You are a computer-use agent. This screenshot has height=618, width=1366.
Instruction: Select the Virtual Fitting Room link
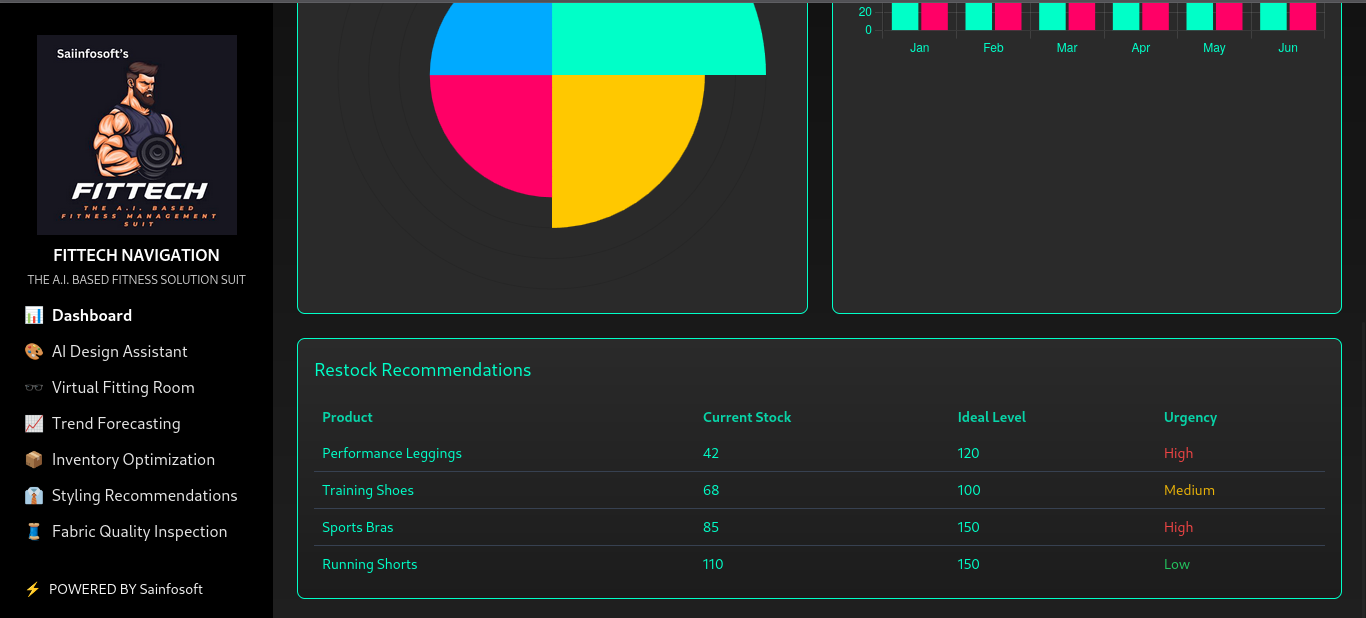click(x=123, y=388)
